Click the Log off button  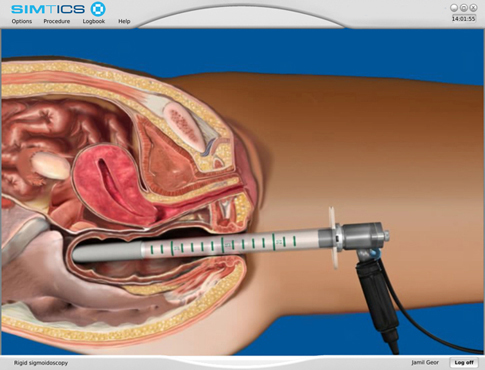coord(464,362)
